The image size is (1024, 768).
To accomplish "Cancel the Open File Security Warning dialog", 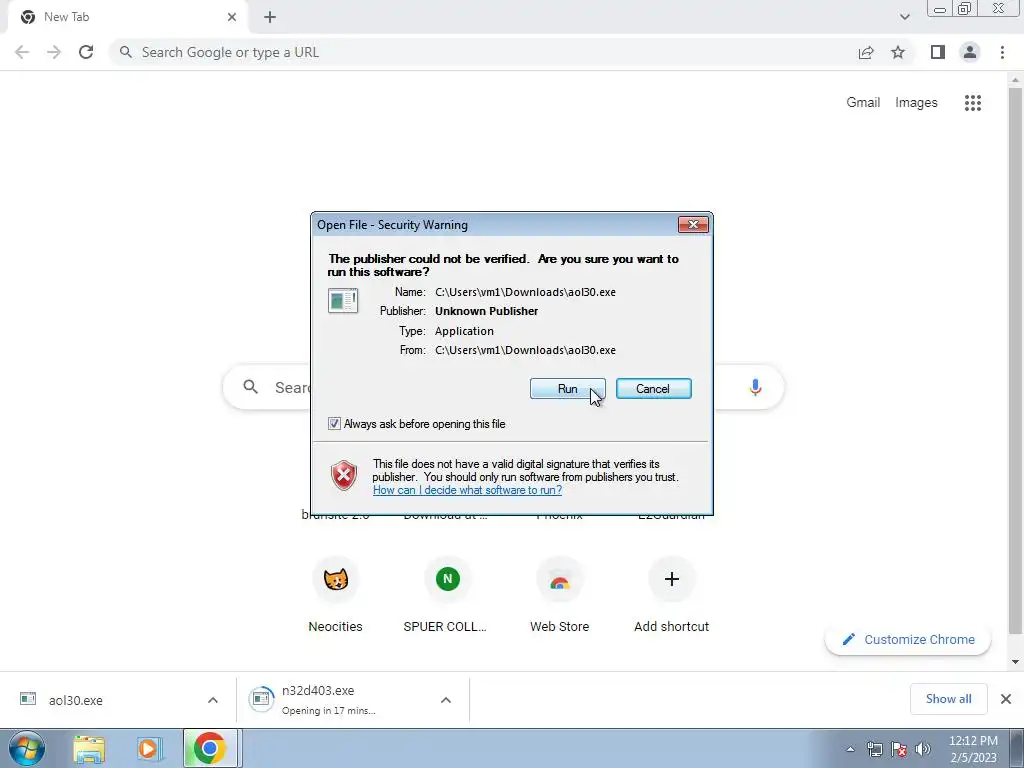I will click(653, 389).
